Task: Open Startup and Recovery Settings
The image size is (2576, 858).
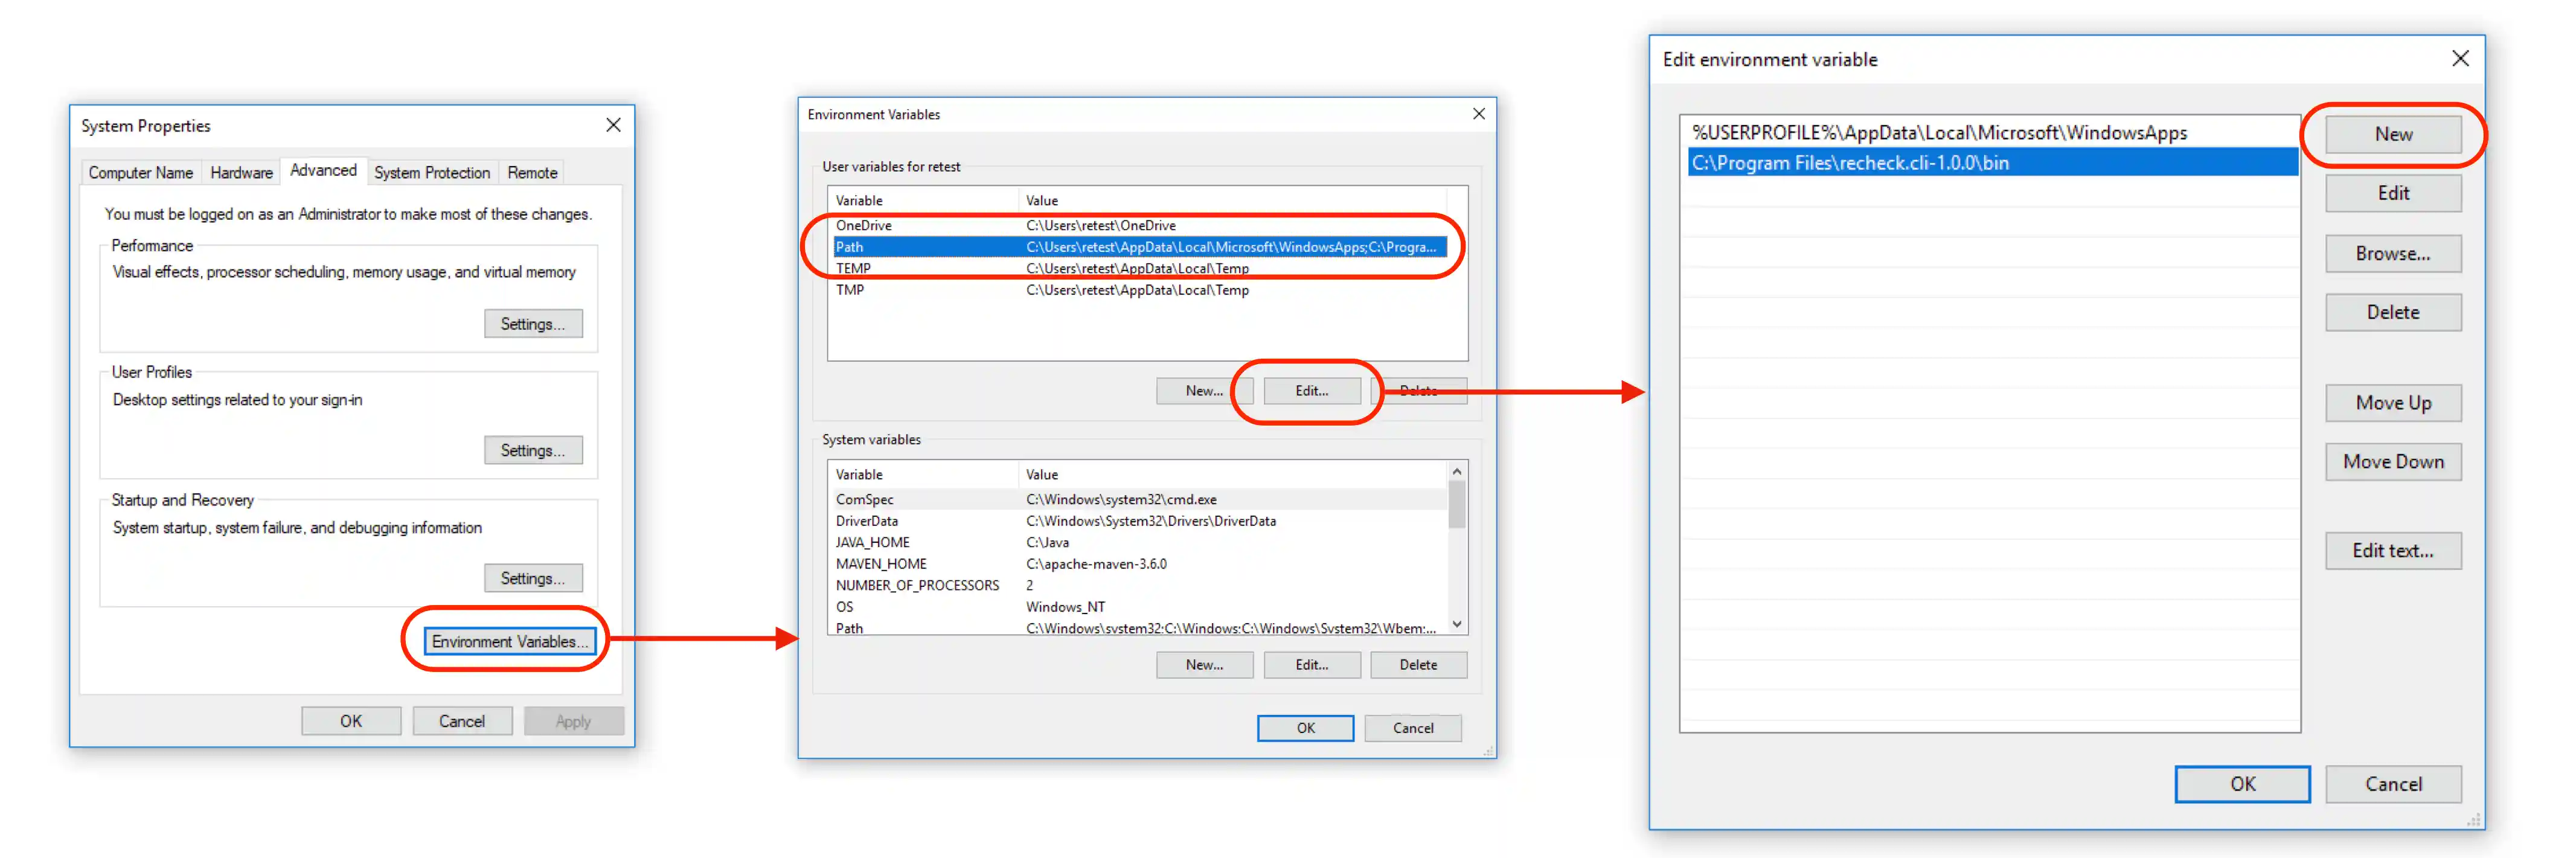Action: point(533,577)
